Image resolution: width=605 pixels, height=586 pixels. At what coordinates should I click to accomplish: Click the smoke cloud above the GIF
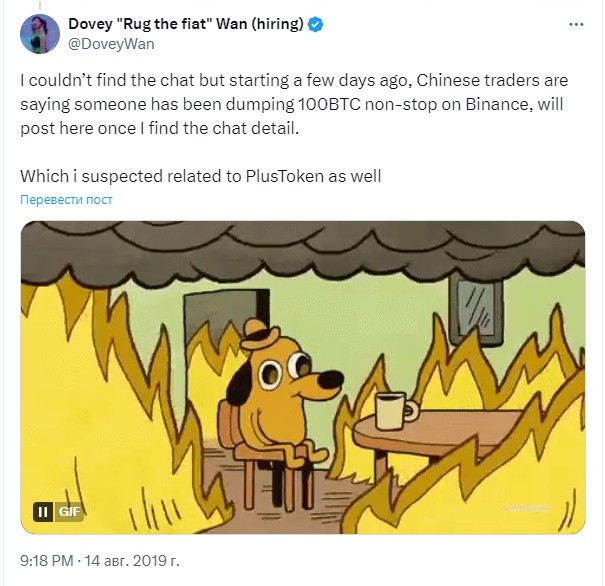tap(303, 251)
